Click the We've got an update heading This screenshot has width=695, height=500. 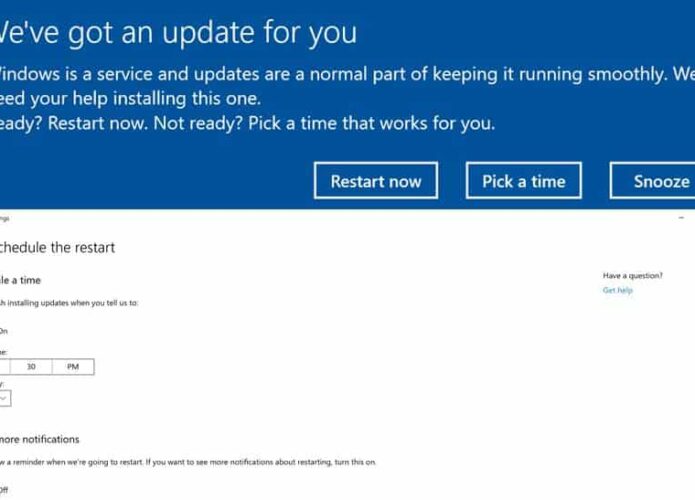[x=178, y=32]
